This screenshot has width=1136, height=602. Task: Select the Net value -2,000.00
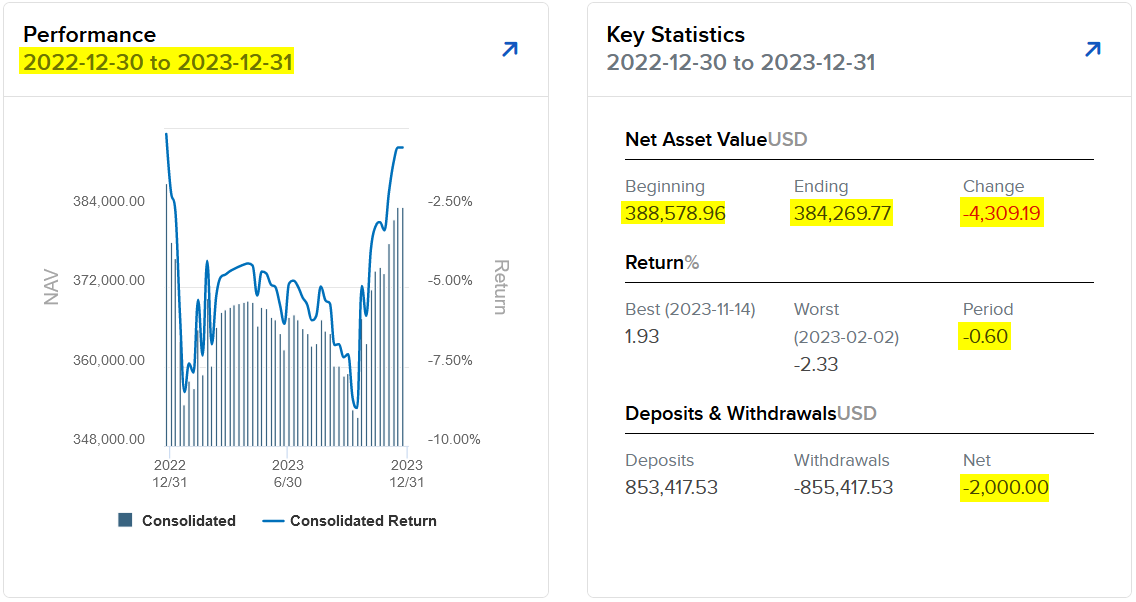click(1005, 488)
